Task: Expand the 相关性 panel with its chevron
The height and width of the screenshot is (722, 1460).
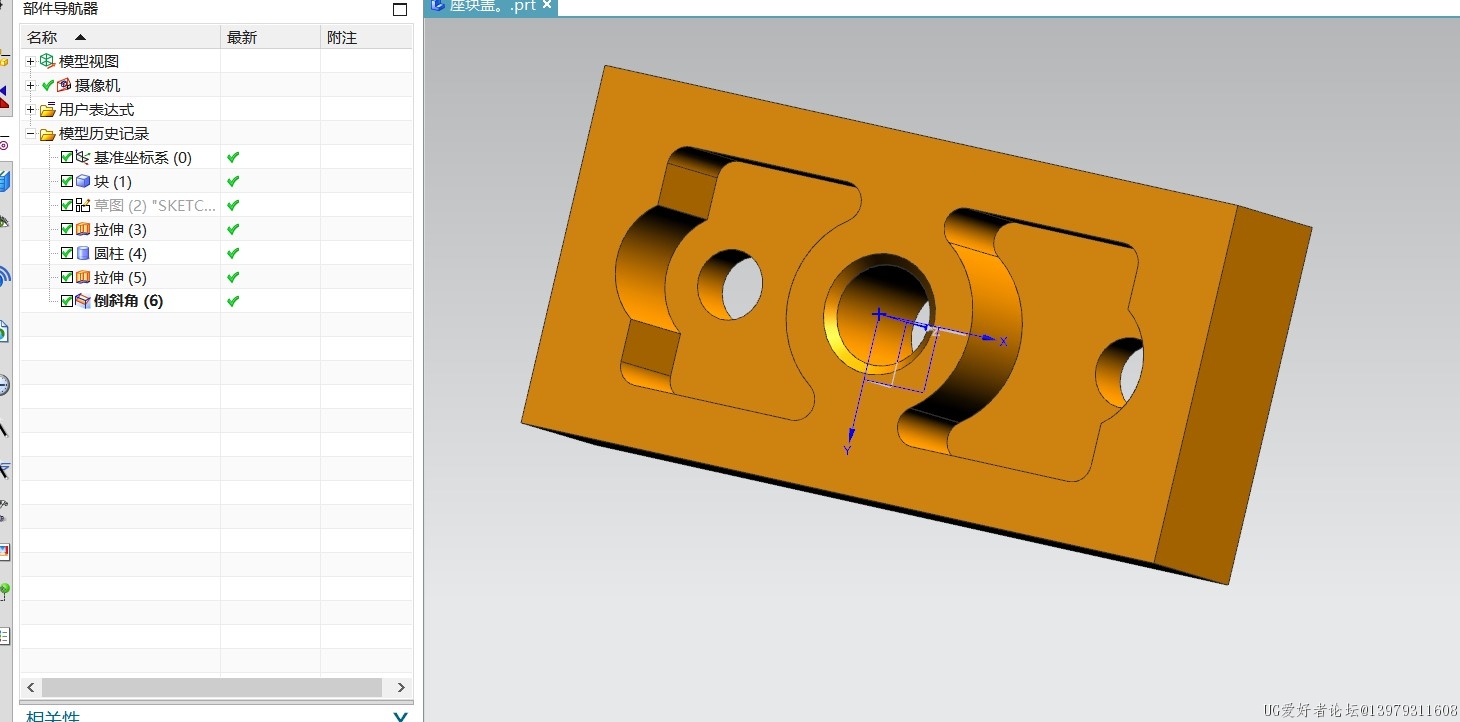Action: pos(400,716)
